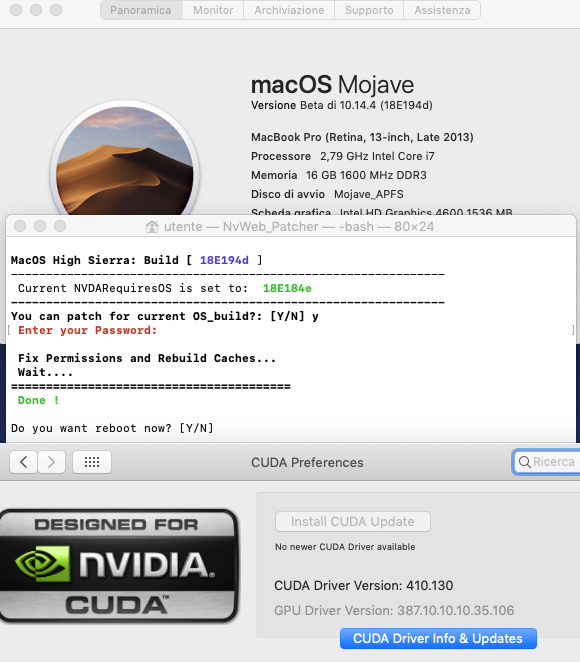Click the Processore 2,79 GHz Intel Core i7 line
Screen dimensions: 580x662
343,156
